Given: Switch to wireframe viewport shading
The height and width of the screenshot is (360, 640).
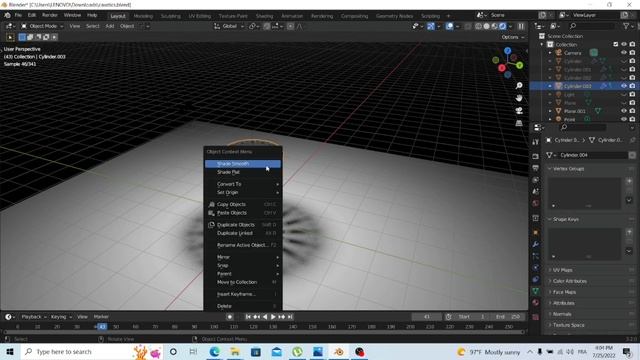Looking at the screenshot, I should coord(478,26).
